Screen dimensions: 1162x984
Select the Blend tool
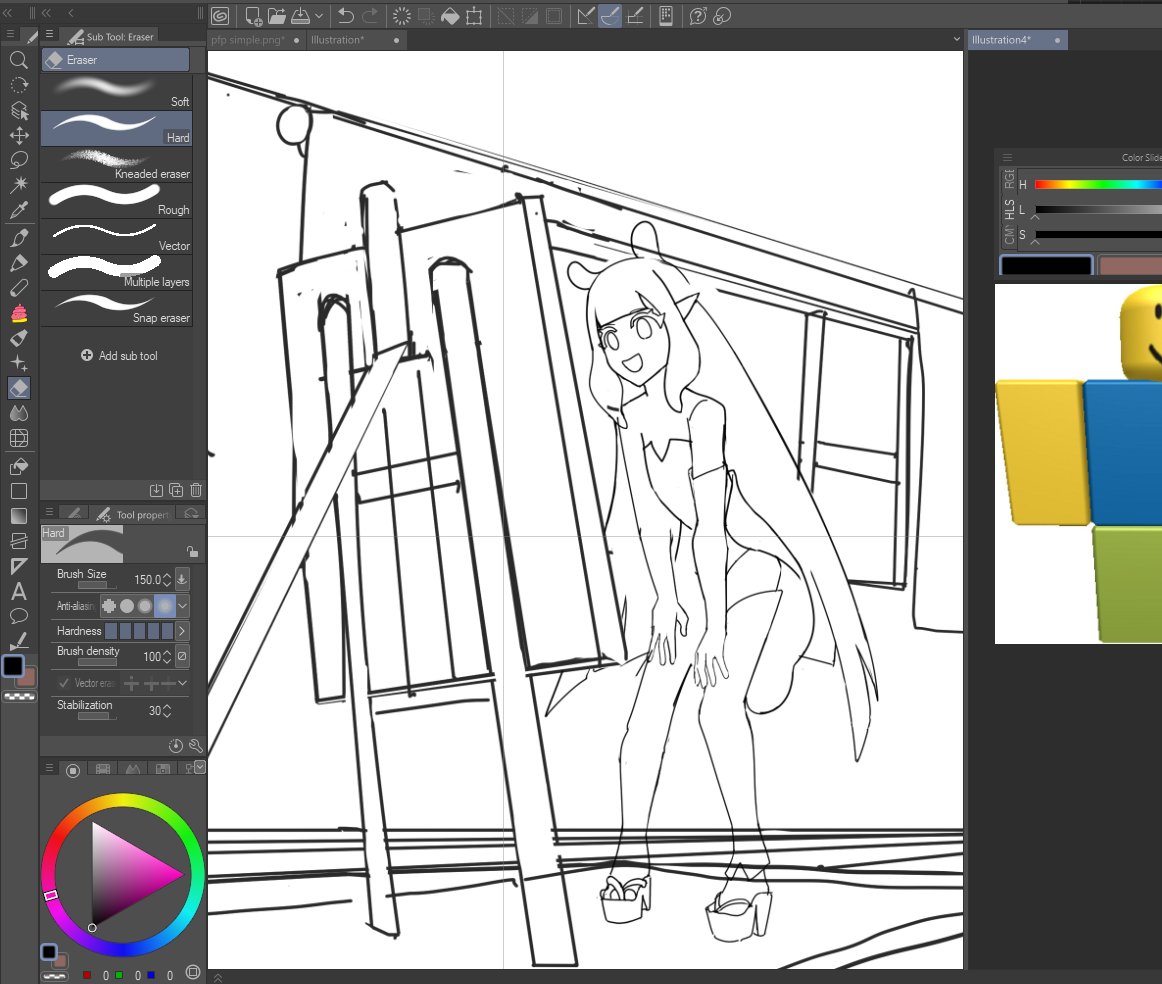point(19,413)
